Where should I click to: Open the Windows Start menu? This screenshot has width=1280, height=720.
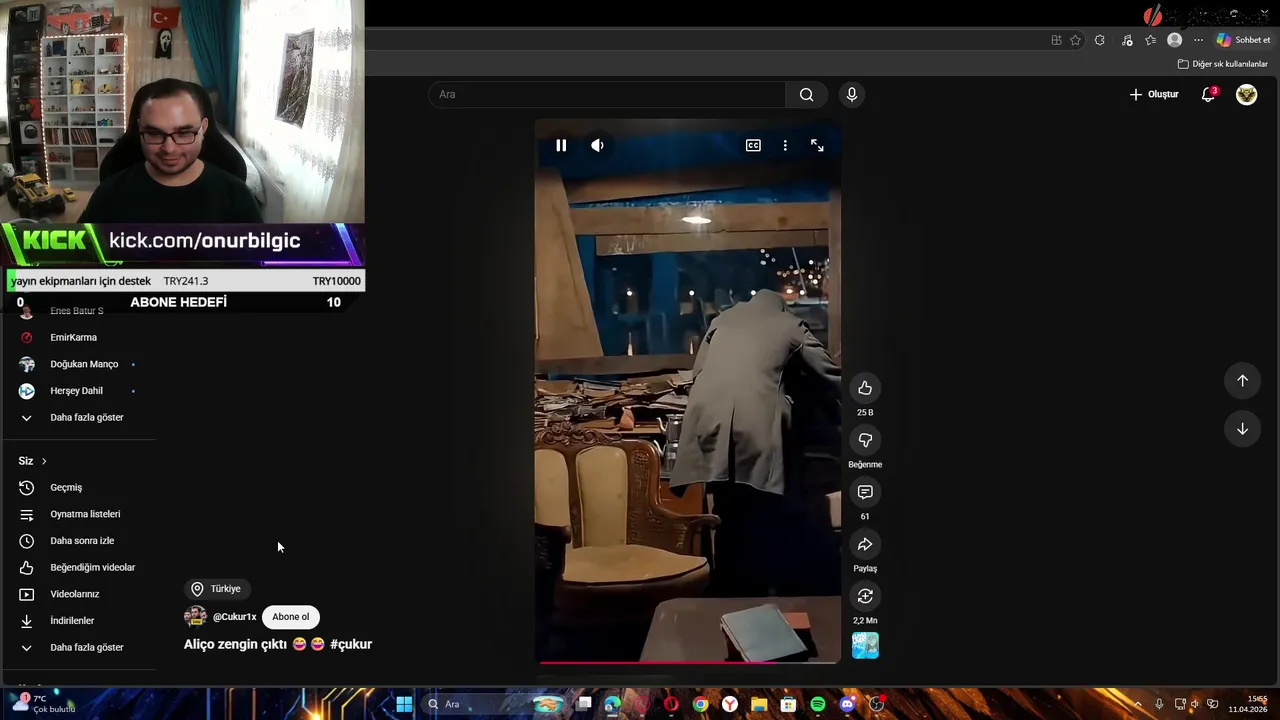point(404,704)
